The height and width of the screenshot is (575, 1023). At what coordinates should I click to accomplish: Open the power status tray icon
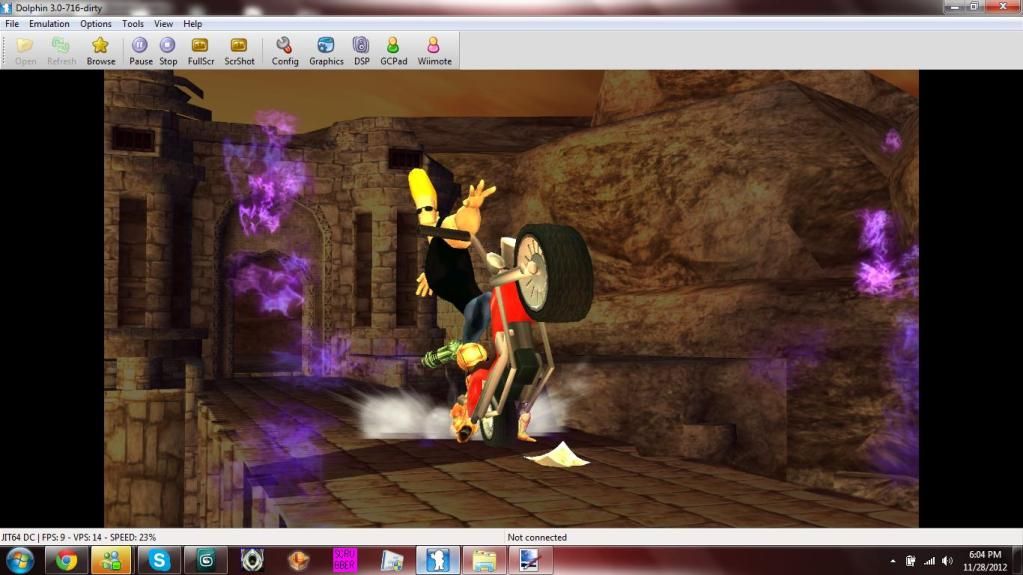(x=910, y=561)
